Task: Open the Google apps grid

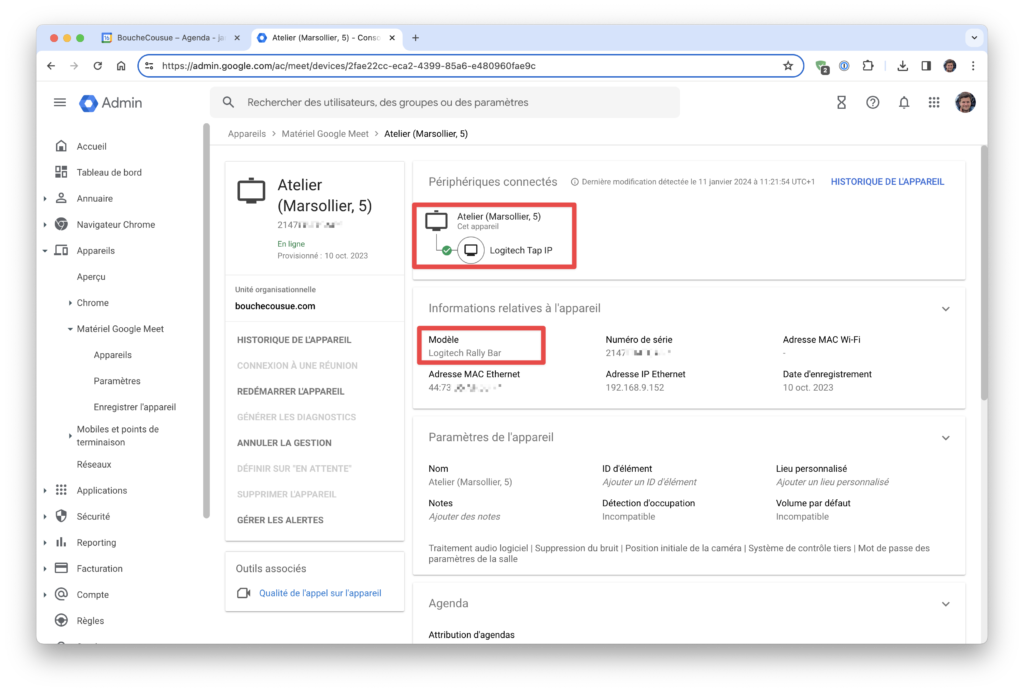Action: (934, 103)
